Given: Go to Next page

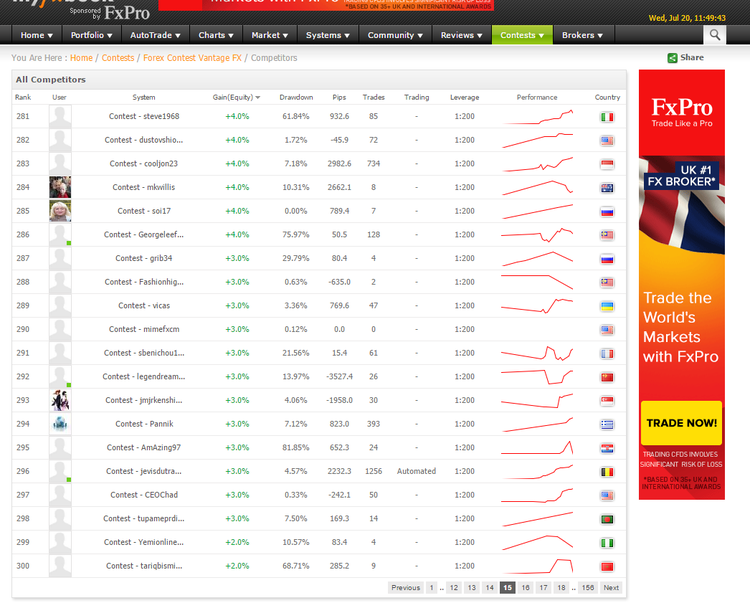Looking at the screenshot, I should click(x=611, y=588).
